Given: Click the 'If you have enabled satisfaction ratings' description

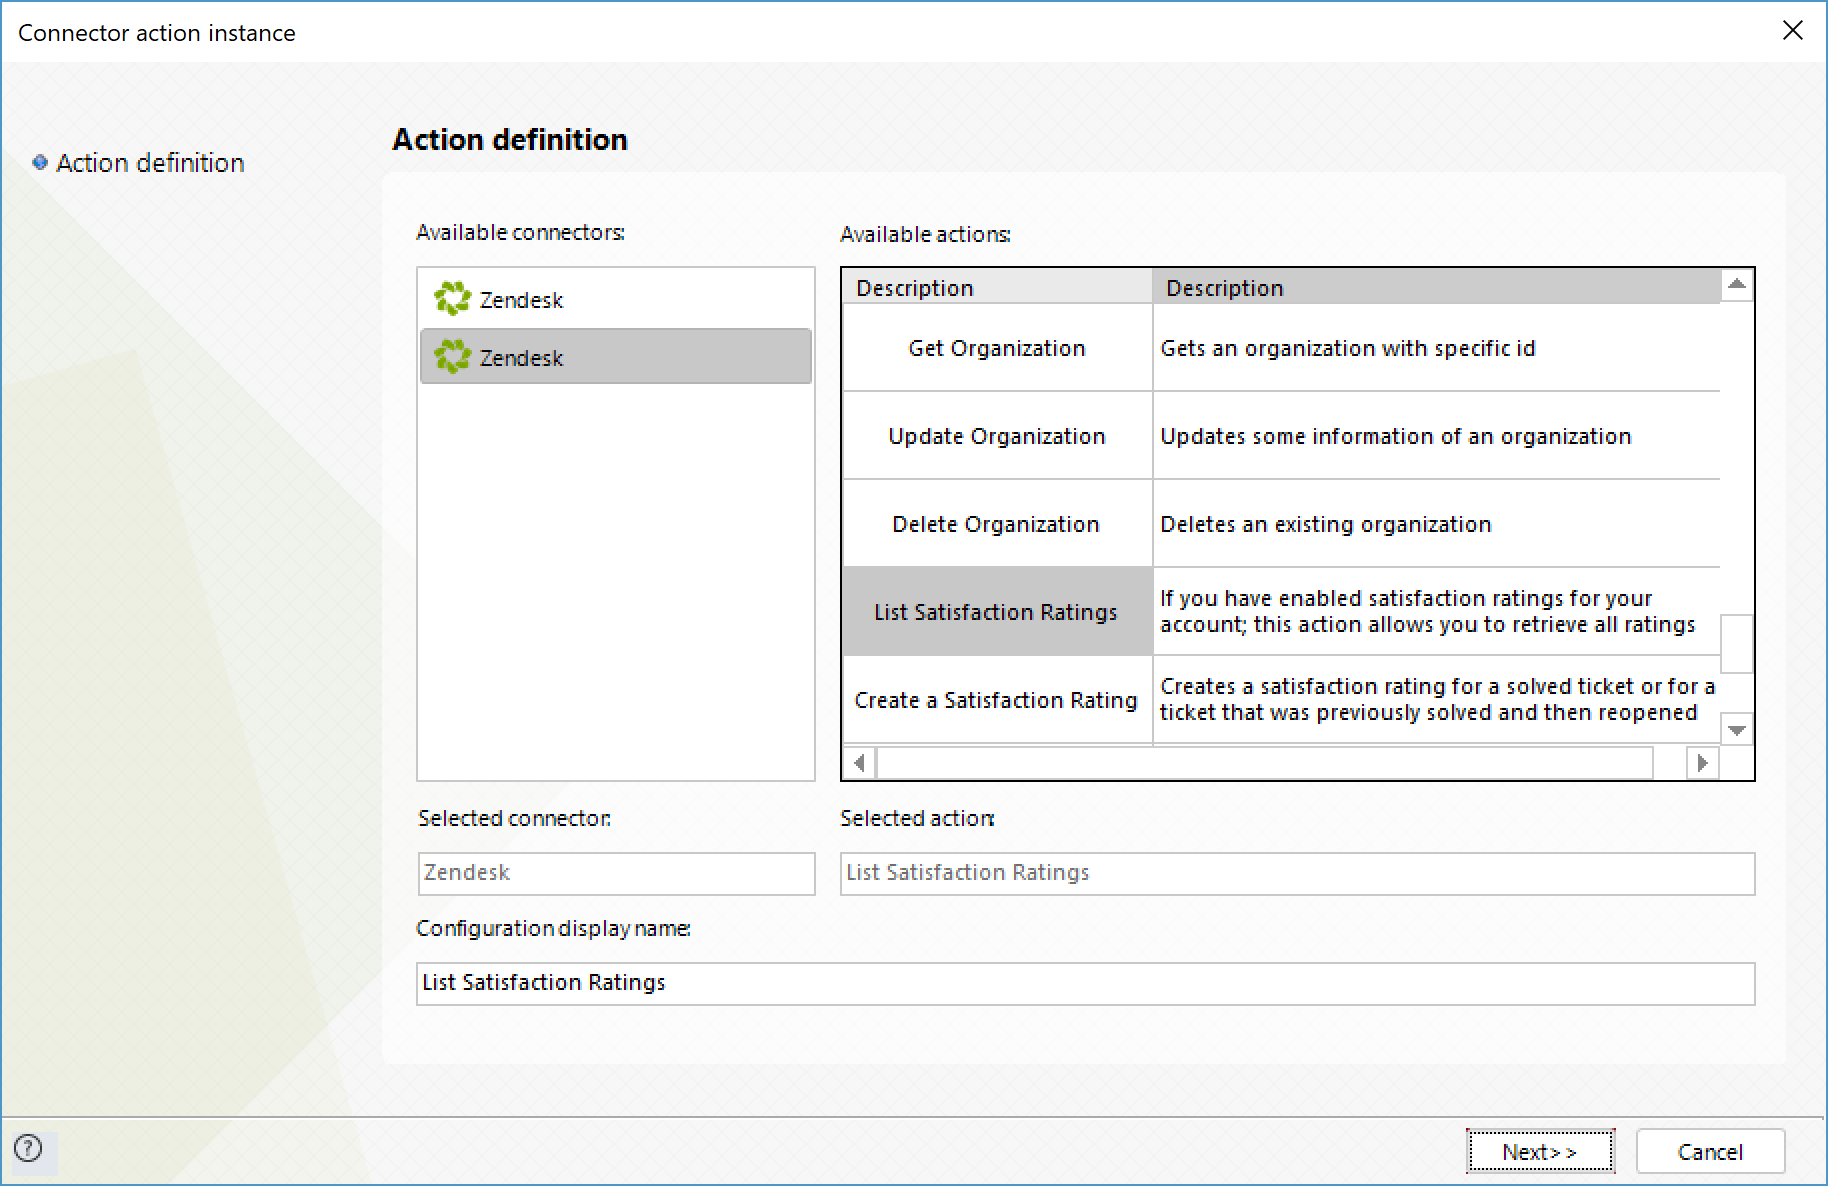Looking at the screenshot, I should click(x=1436, y=612).
